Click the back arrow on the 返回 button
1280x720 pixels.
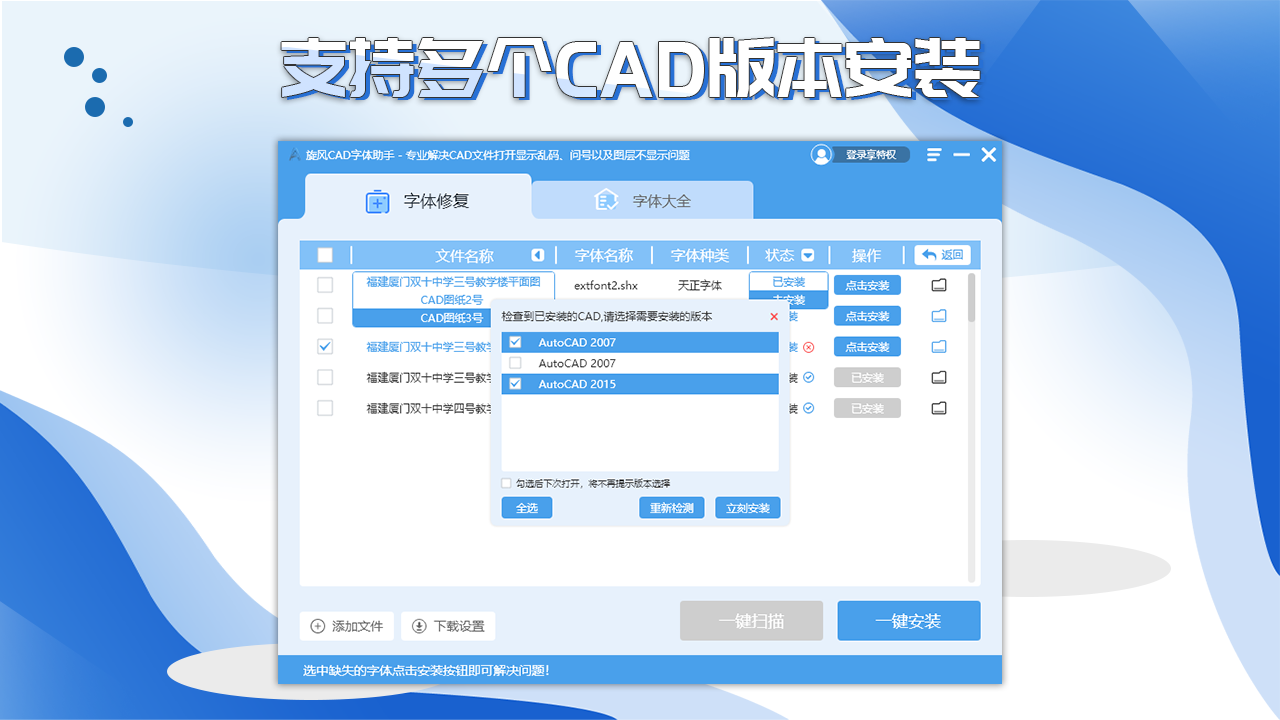click(x=928, y=255)
